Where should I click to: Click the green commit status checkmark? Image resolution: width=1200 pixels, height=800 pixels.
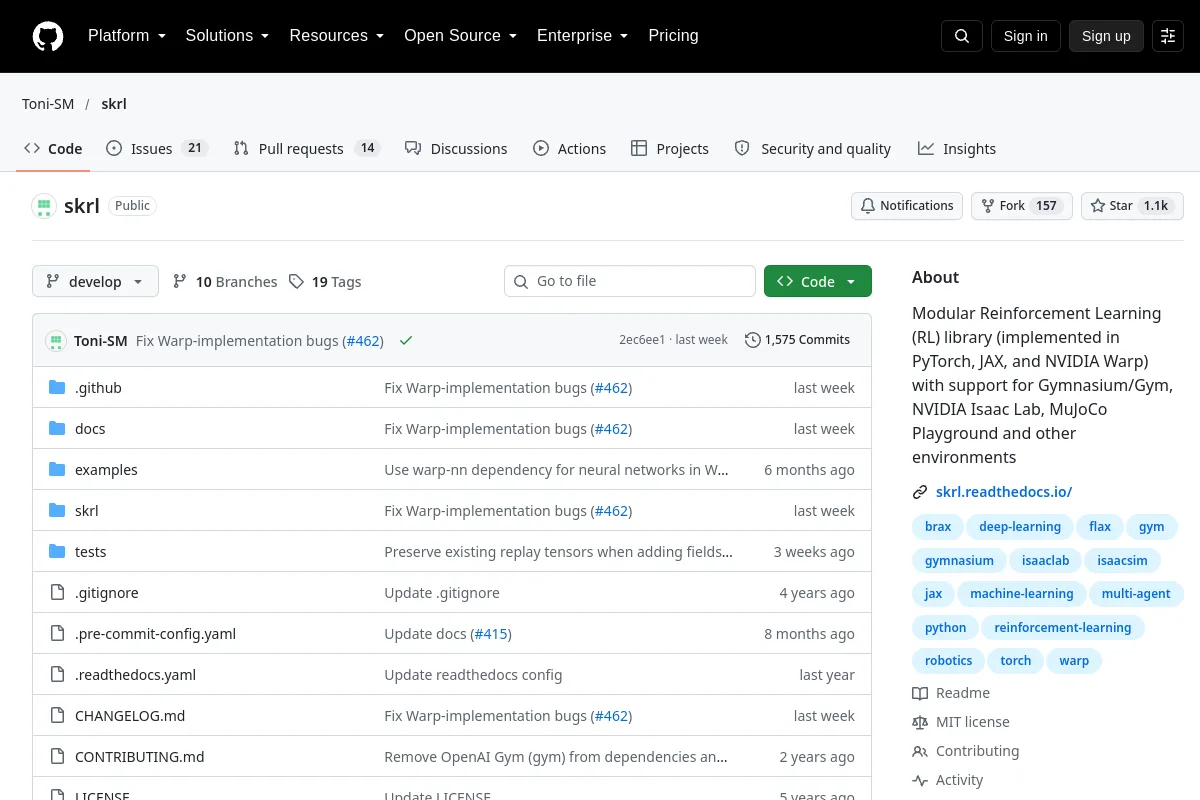pyautogui.click(x=406, y=340)
